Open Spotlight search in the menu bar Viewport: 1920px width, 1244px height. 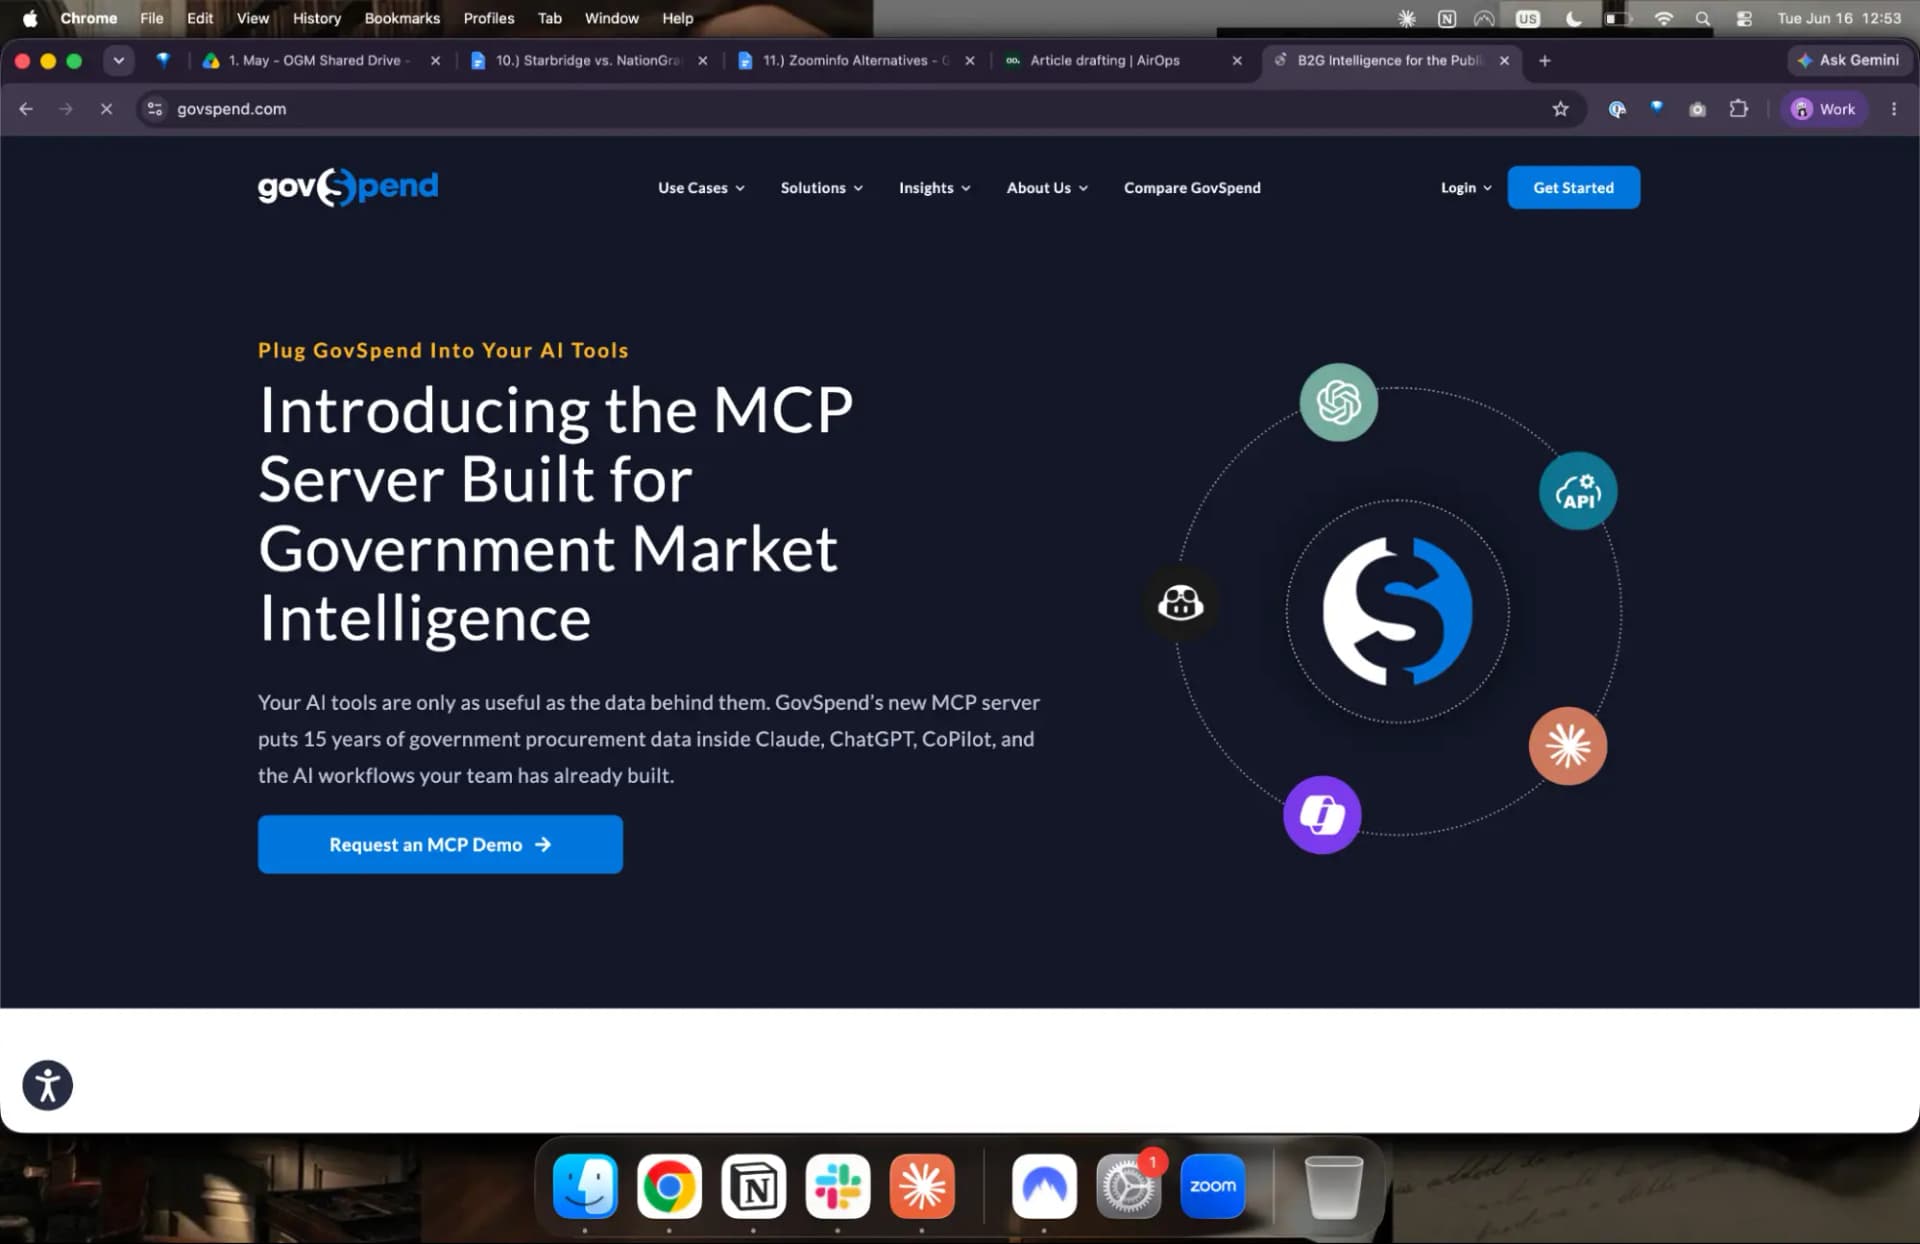coord(1702,18)
